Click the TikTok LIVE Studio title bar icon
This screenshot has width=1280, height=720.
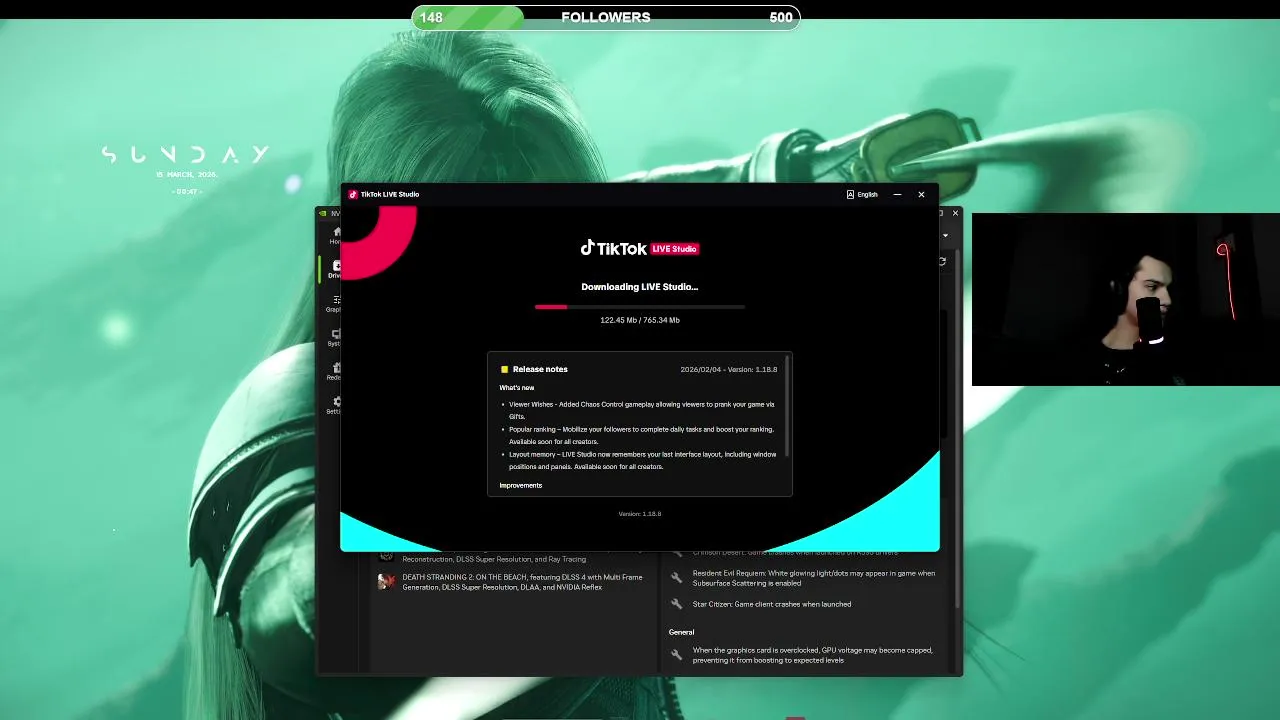pos(353,194)
